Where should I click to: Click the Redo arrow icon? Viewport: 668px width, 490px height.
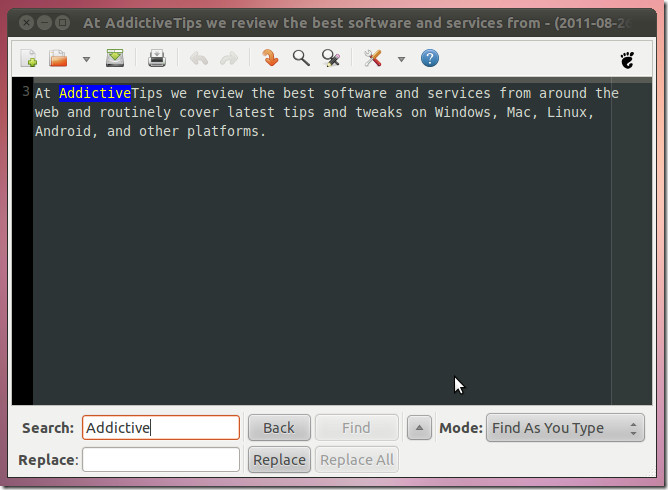[x=229, y=58]
